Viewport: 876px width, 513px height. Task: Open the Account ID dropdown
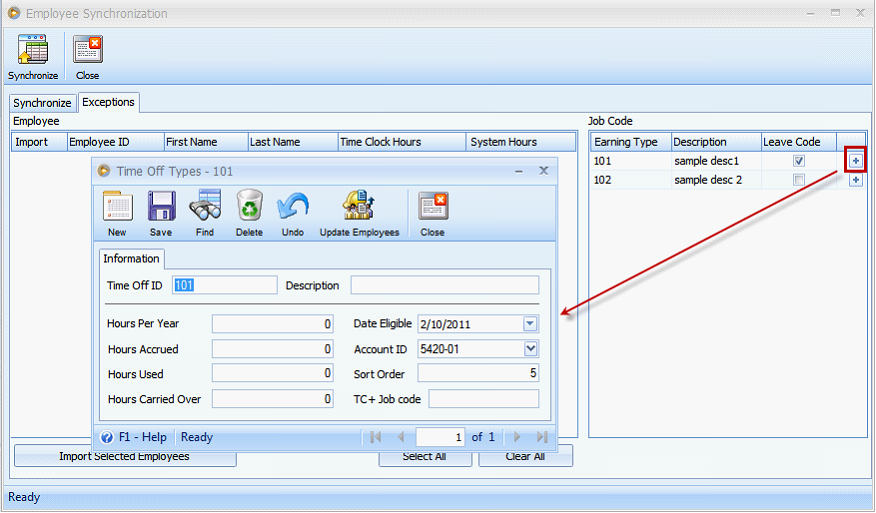coord(530,349)
